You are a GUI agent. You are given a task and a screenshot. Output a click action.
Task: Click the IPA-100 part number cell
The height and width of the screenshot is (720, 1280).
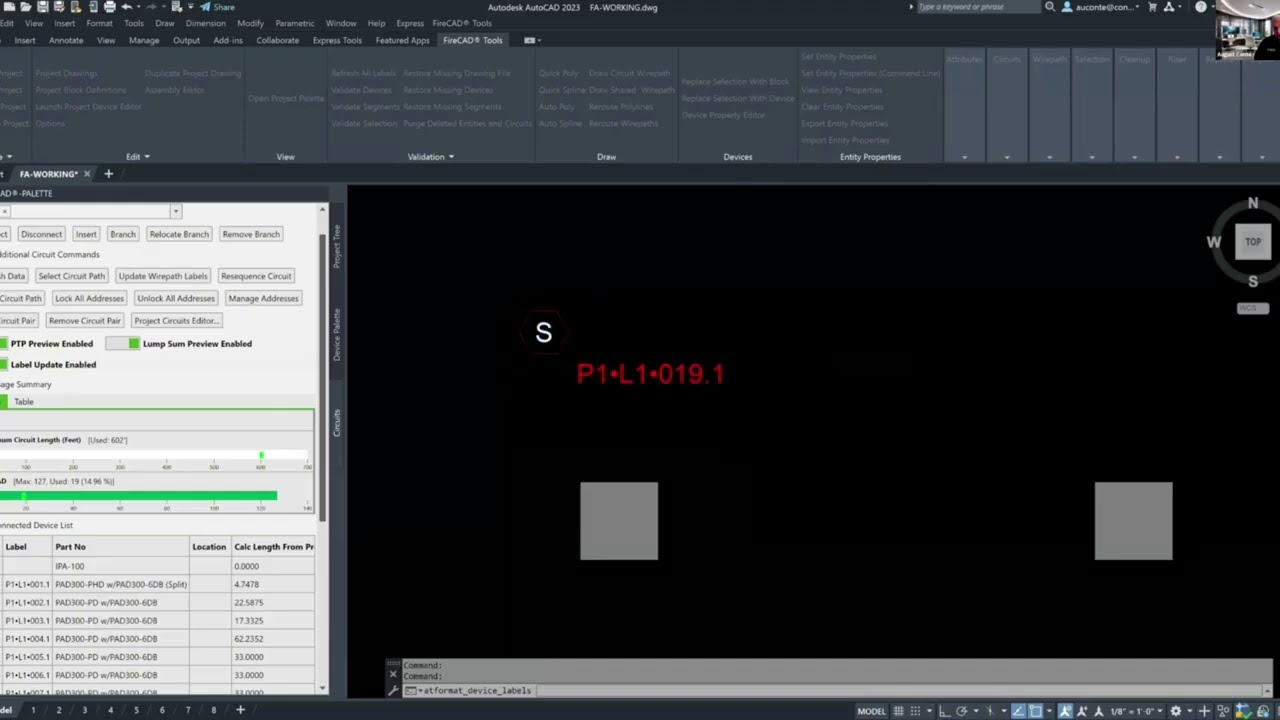(x=120, y=566)
